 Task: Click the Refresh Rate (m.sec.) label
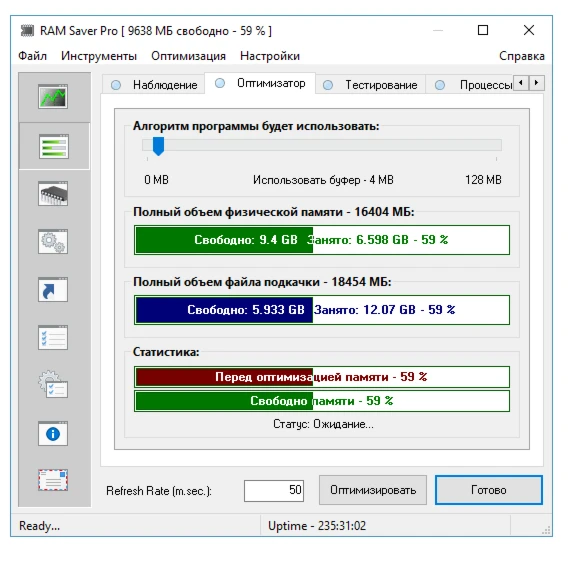click(159, 491)
